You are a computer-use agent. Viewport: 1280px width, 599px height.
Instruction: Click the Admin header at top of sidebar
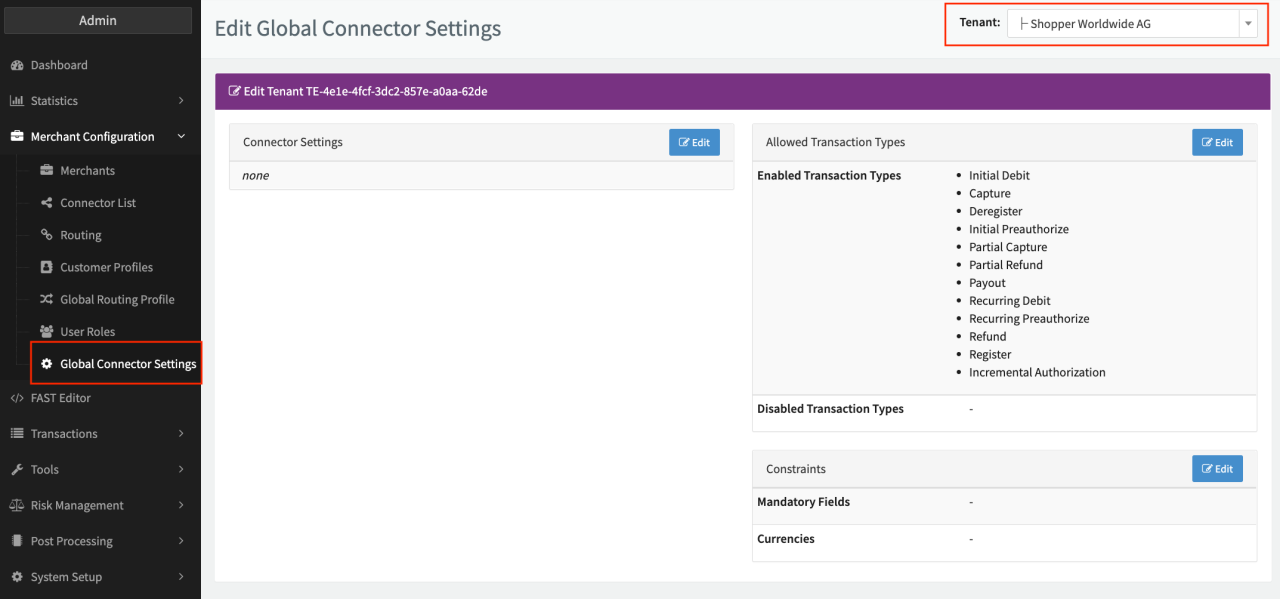point(98,21)
